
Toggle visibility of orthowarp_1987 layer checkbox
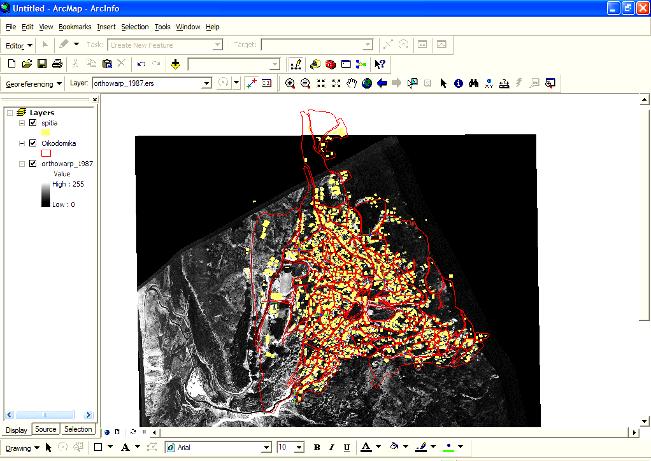[x=33, y=163]
